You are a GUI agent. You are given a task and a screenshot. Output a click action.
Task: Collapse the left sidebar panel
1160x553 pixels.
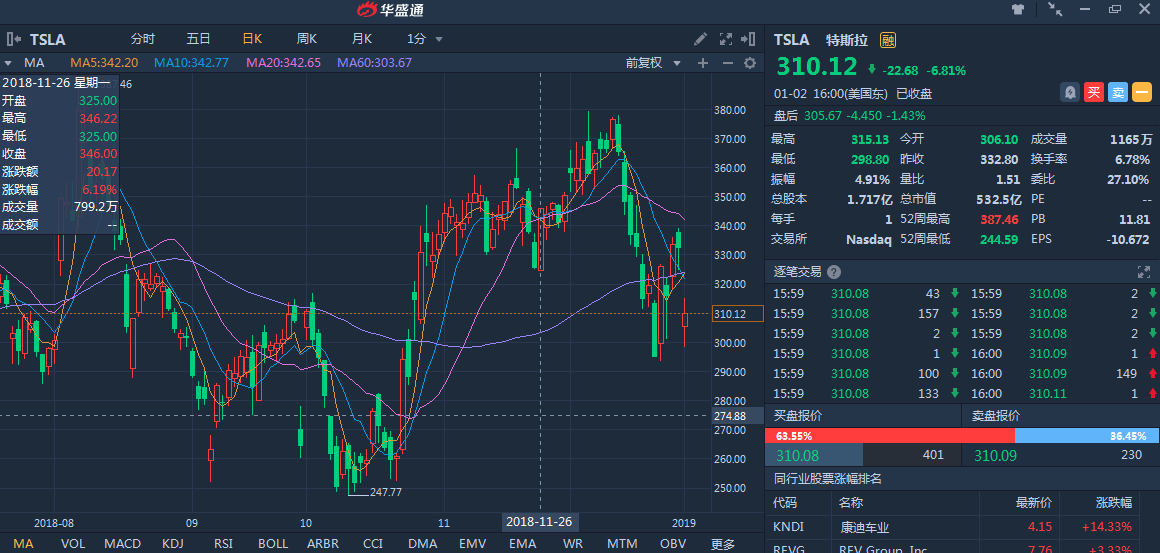[x=14, y=40]
